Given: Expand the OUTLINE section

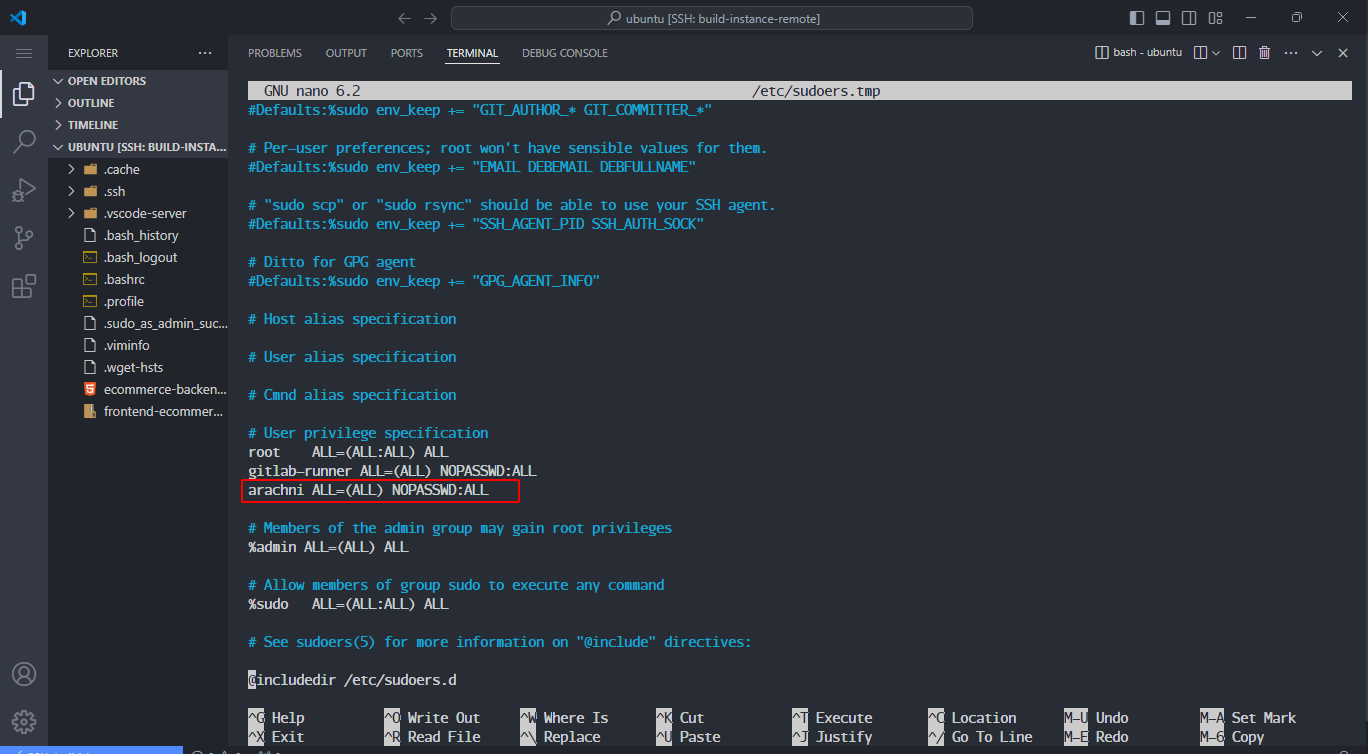Looking at the screenshot, I should 138,103.
